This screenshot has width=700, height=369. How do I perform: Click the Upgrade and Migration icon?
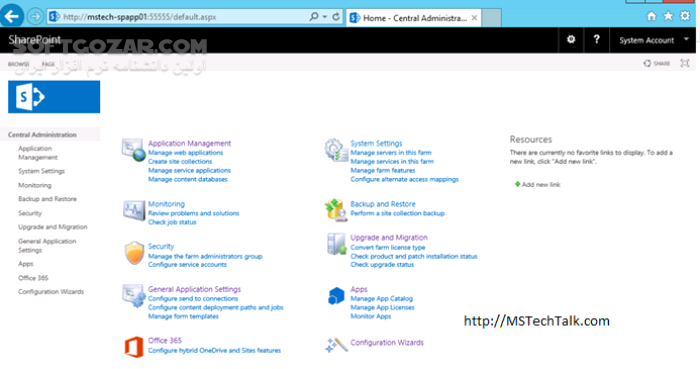click(x=336, y=244)
